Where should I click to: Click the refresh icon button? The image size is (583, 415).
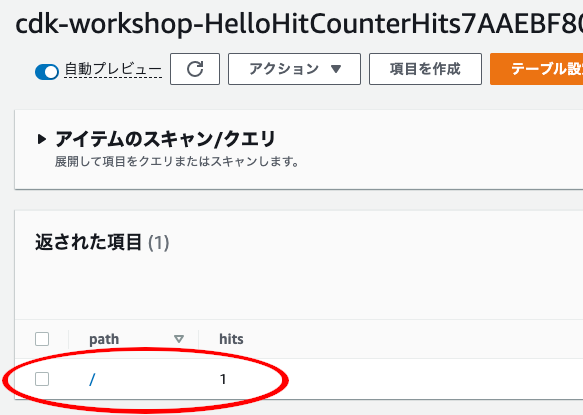coord(195,69)
